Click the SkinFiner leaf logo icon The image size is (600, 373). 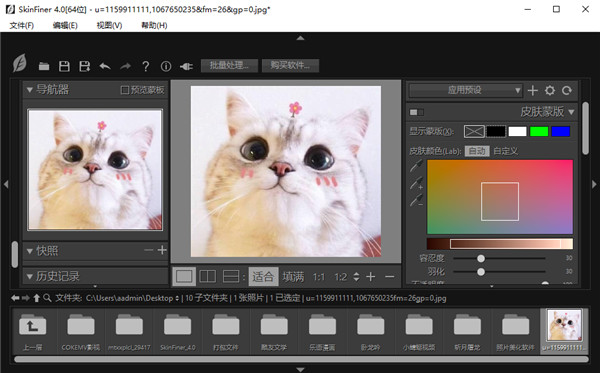[20, 63]
